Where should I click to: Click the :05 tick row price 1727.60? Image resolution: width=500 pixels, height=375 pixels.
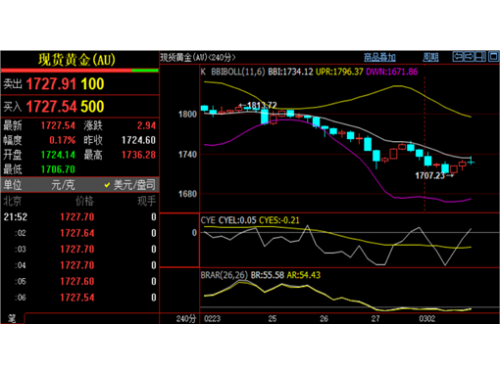(77, 282)
